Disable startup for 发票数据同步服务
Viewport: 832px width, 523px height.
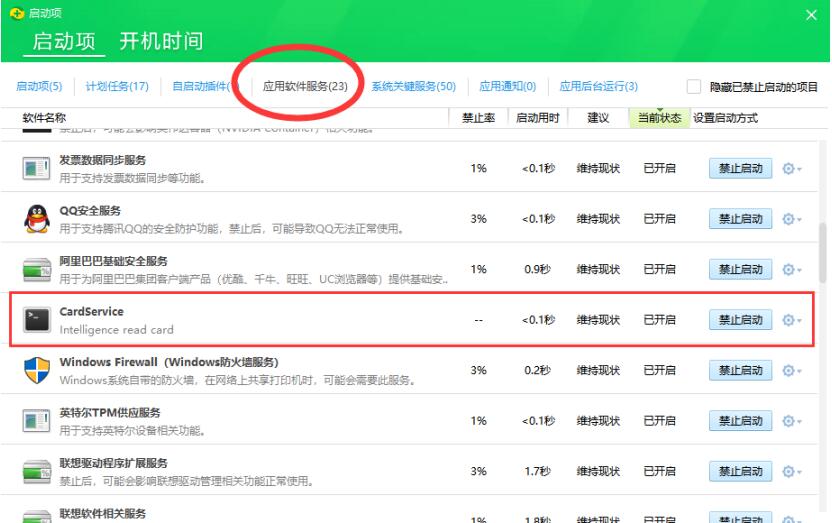coord(740,168)
